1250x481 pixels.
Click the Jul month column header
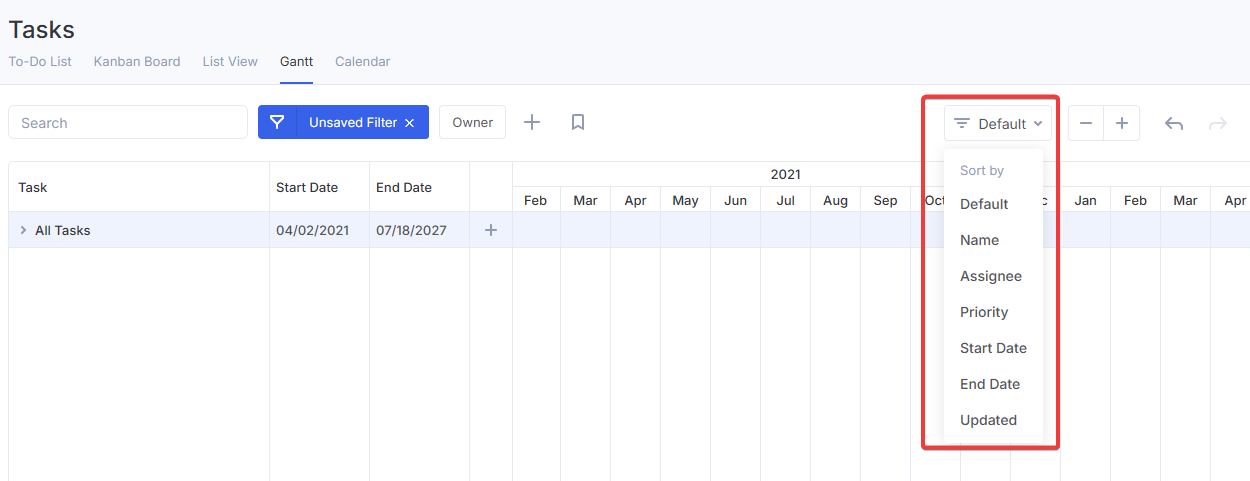click(x=786, y=200)
